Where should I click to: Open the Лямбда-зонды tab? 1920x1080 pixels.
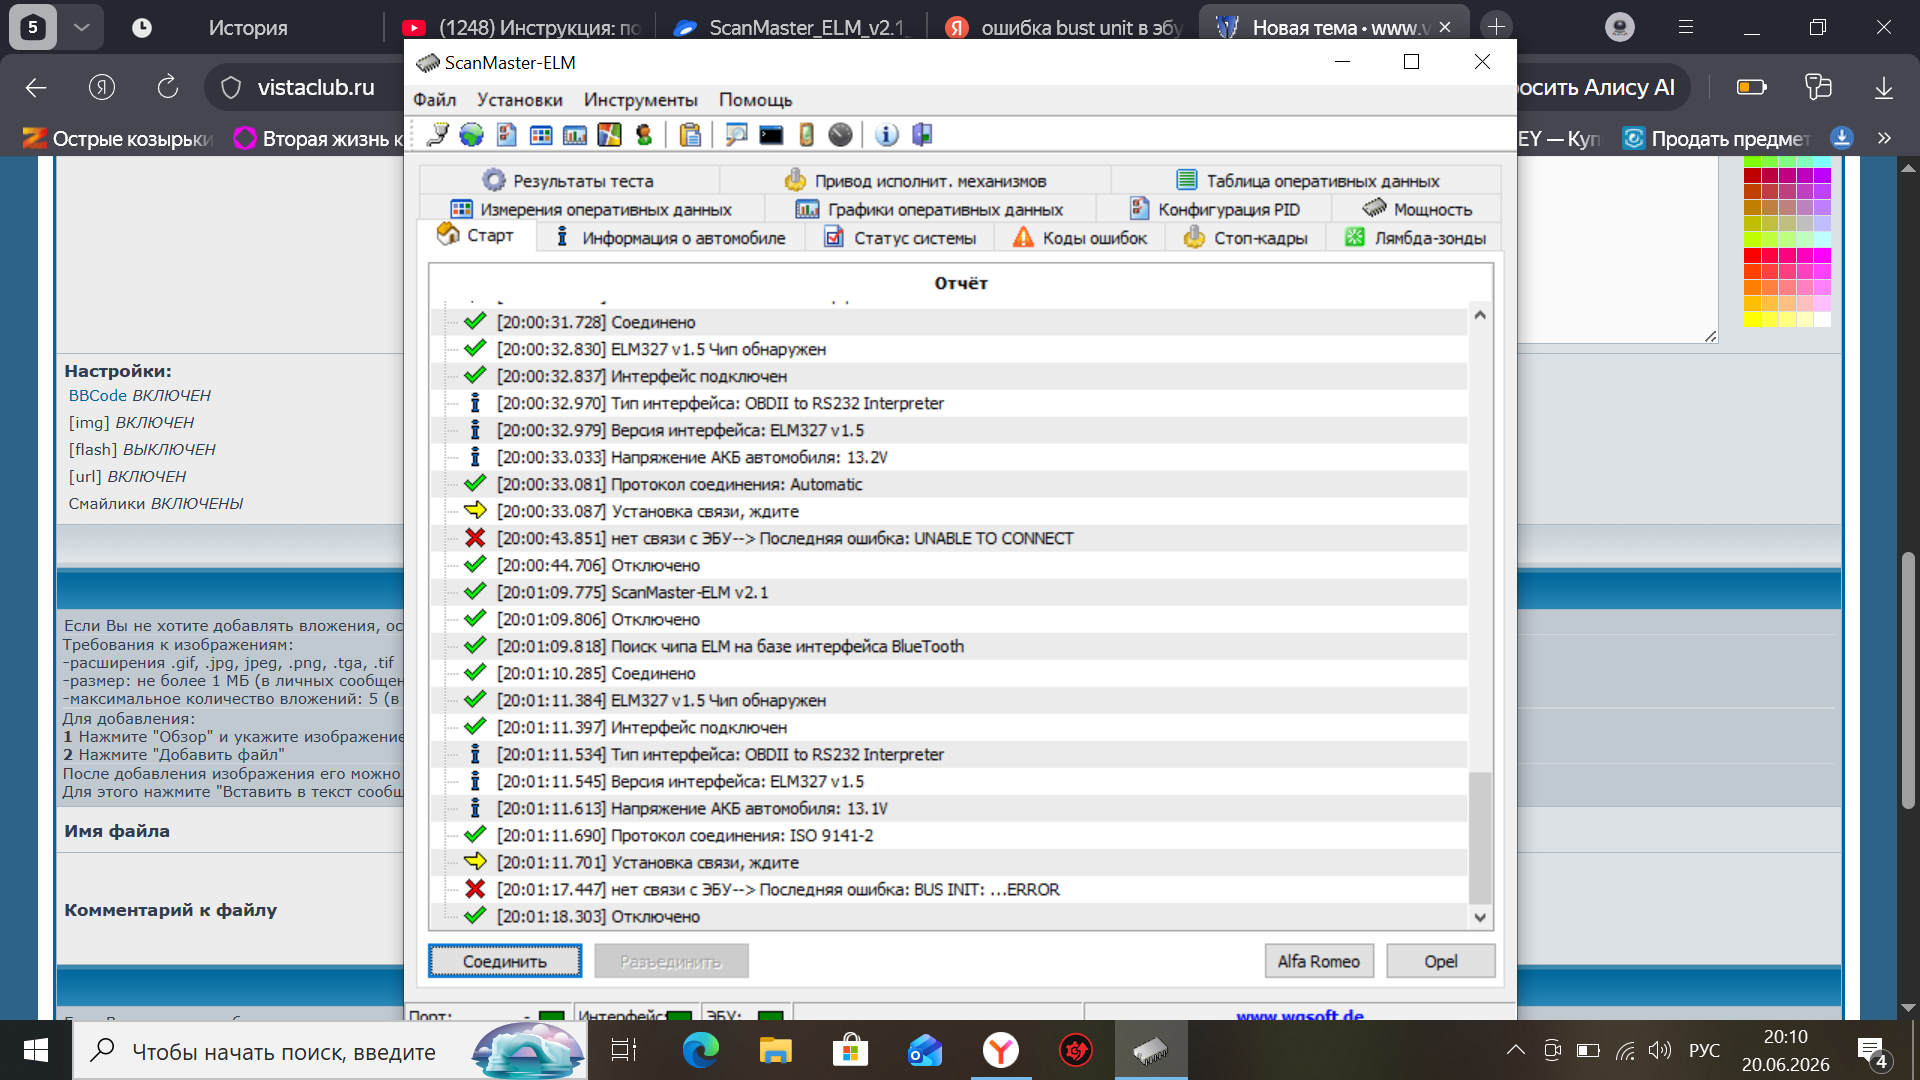click(x=1415, y=238)
